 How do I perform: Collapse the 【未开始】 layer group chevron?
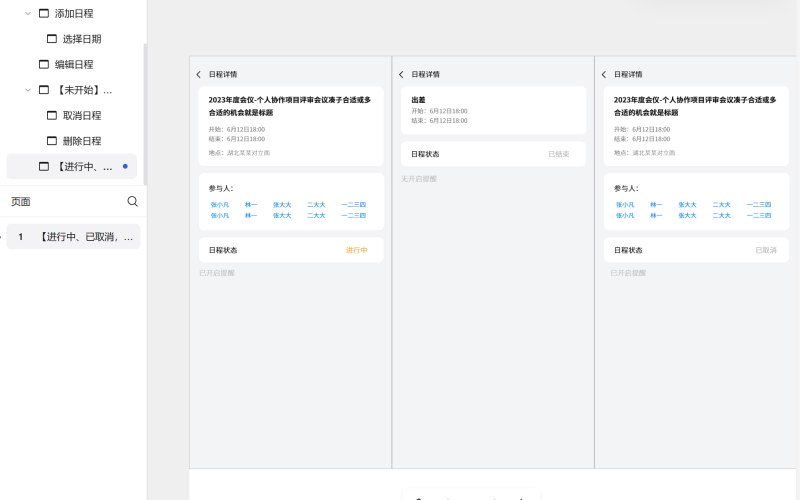click(28, 90)
